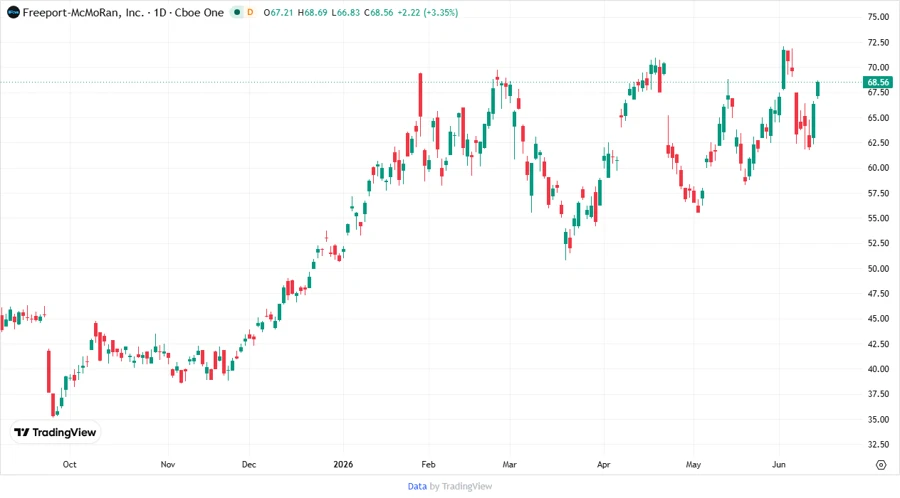The image size is (900, 498).
Task: Click the 57.50 price axis label
Action: coord(878,193)
